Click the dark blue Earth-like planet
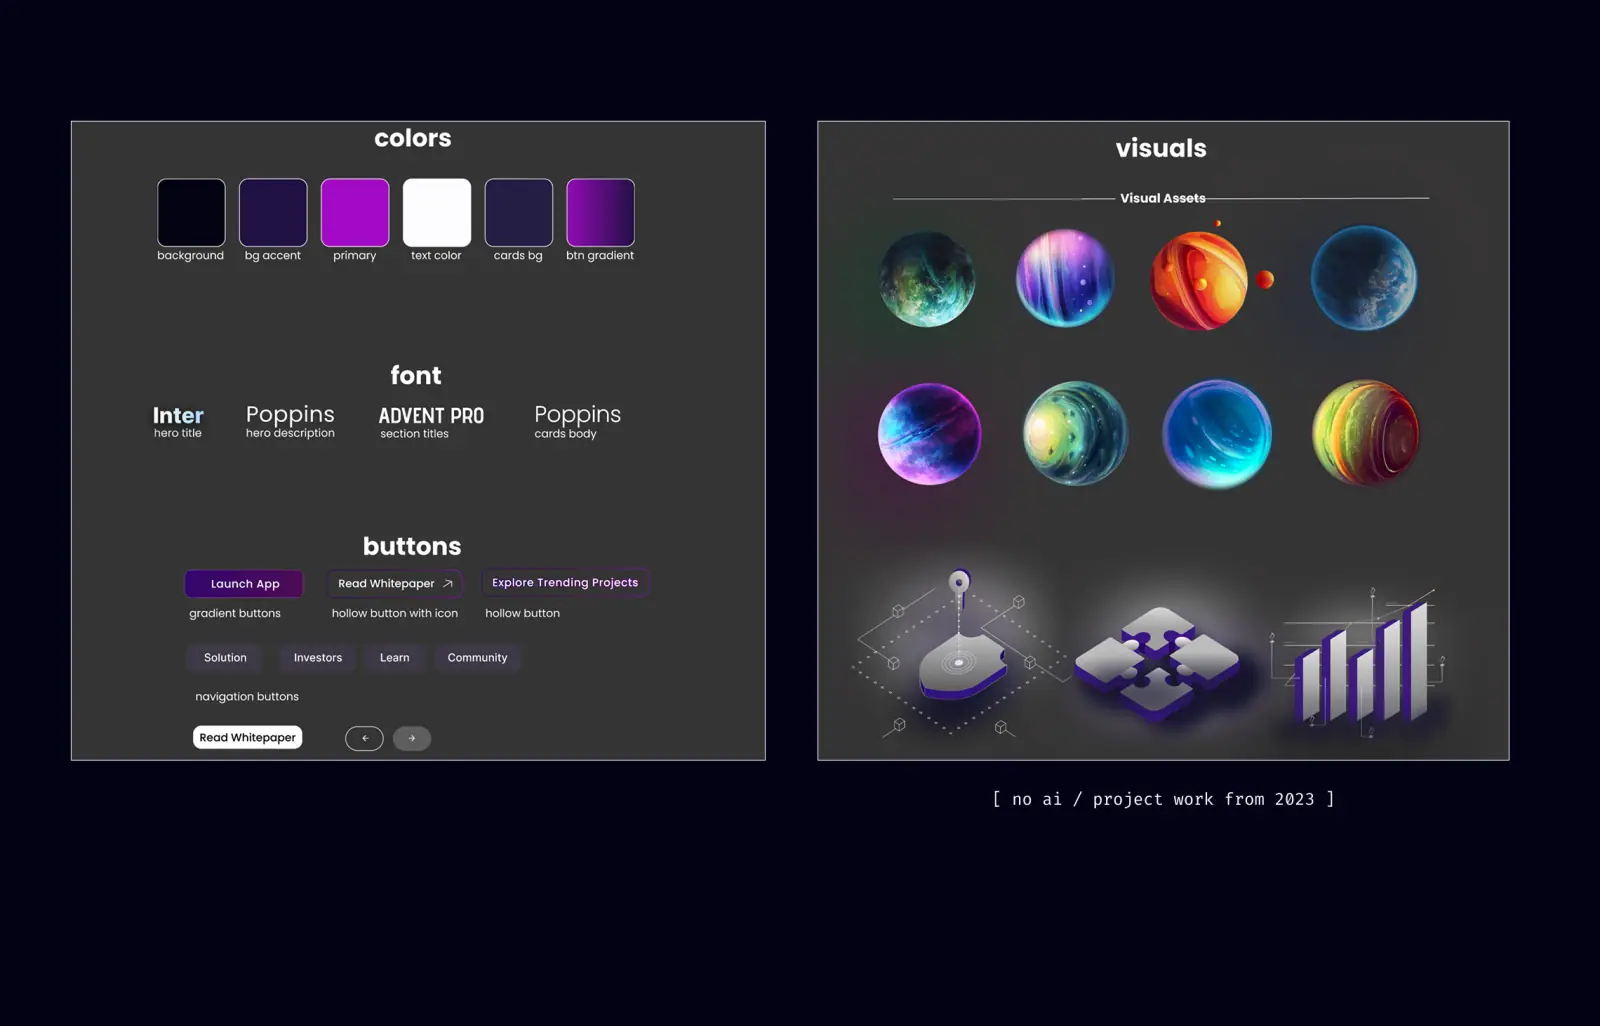The height and width of the screenshot is (1026, 1600). pos(1364,277)
